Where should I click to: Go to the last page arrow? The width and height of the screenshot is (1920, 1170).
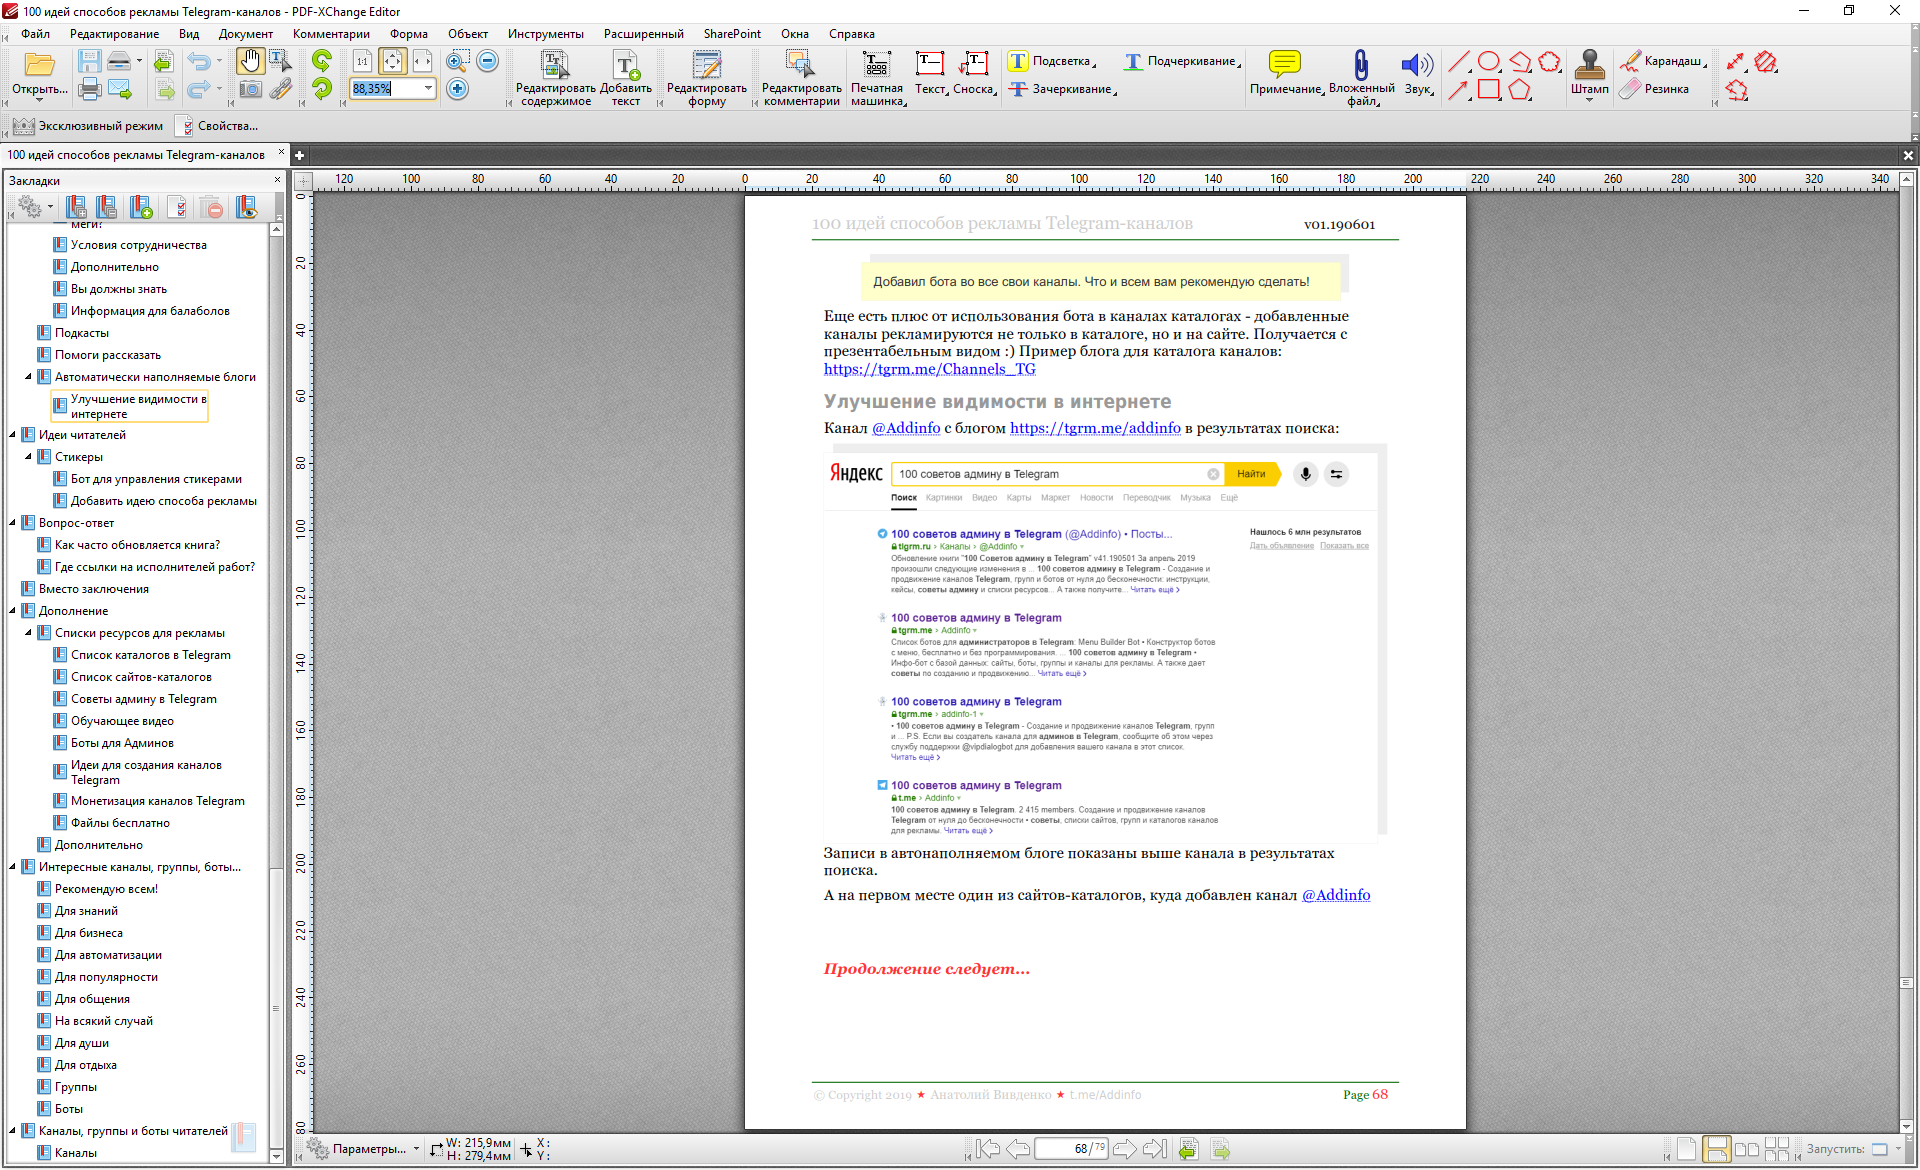[1155, 1149]
